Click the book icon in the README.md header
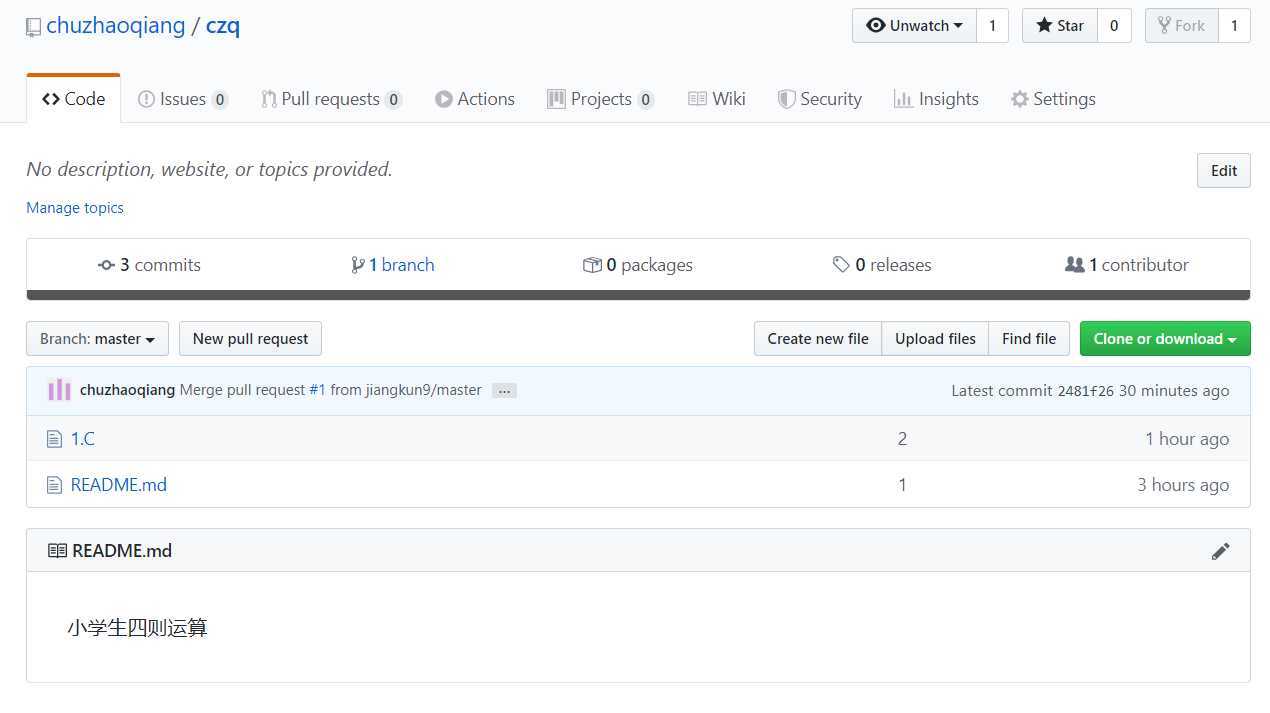 (58, 551)
